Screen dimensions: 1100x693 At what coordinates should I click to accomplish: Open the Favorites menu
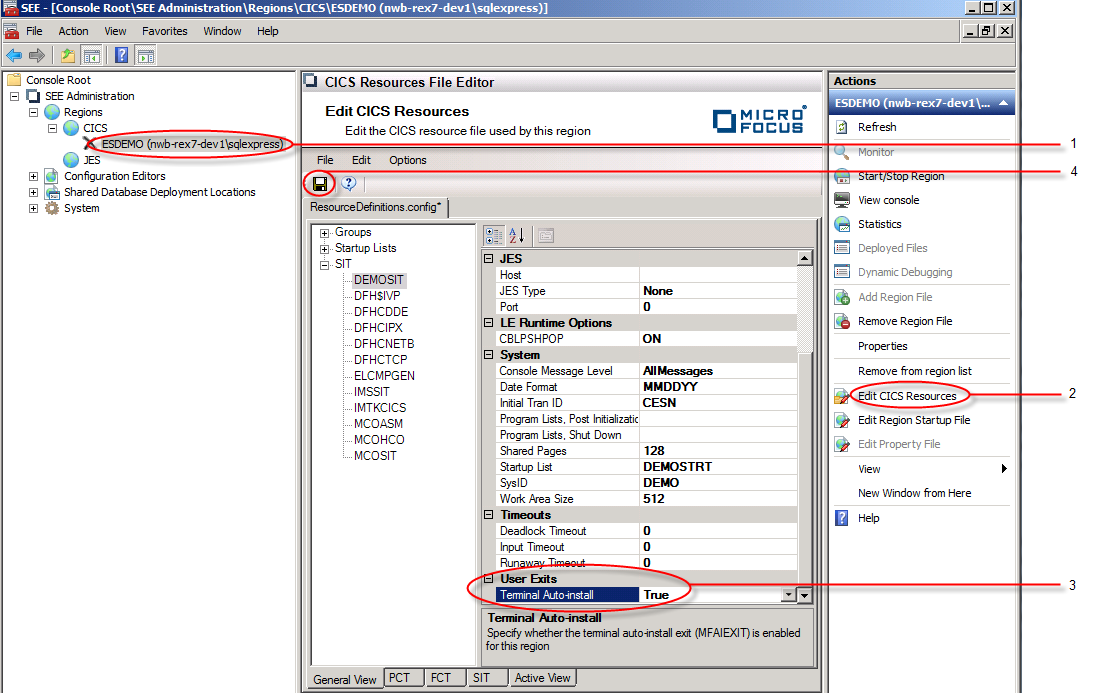pos(164,31)
